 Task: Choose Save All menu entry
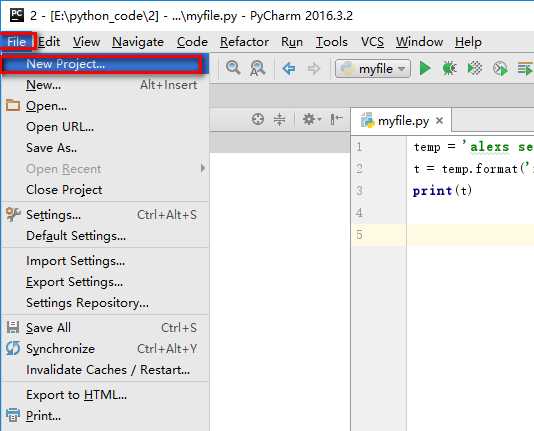pos(105,328)
